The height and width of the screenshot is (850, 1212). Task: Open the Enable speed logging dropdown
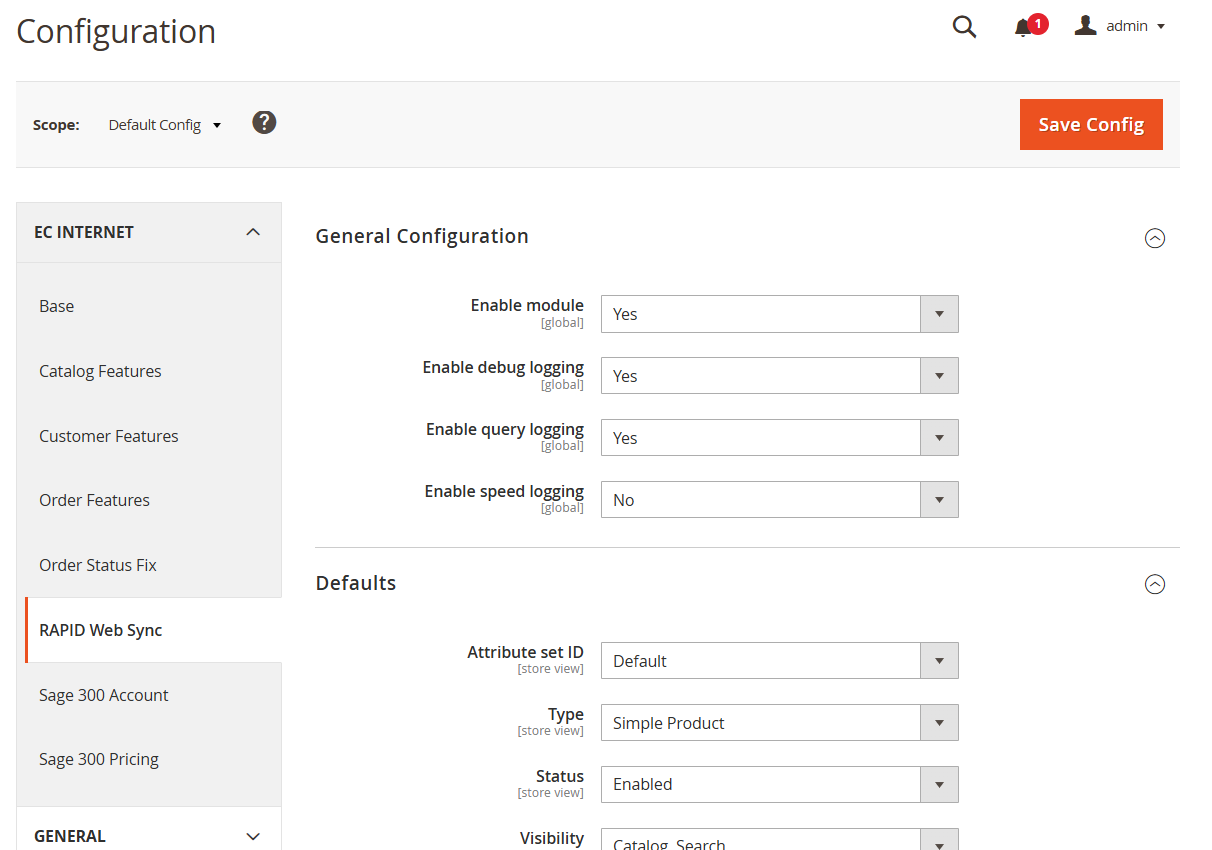coord(779,500)
